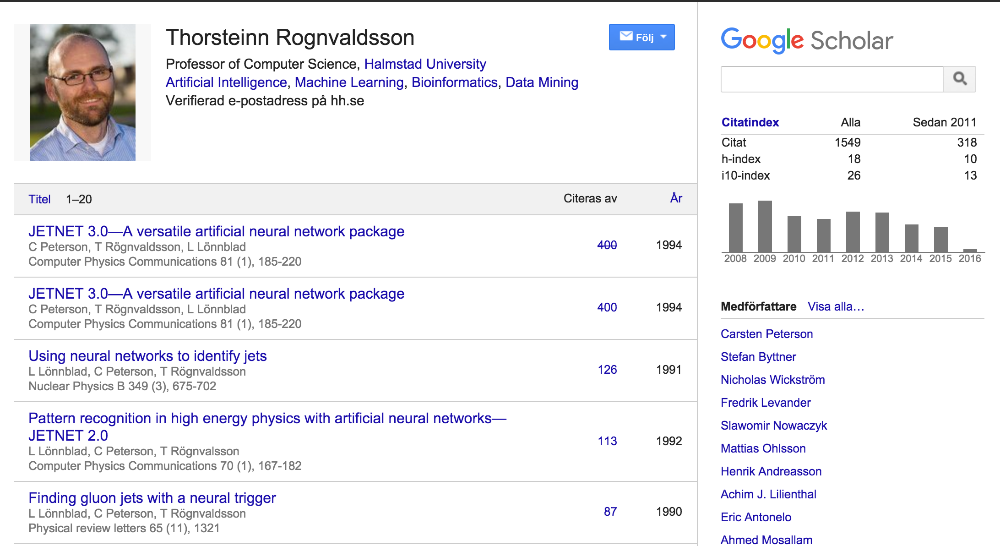
Task: Open the 'Pattern recognition in high energy physics' paper
Action: click(x=267, y=427)
